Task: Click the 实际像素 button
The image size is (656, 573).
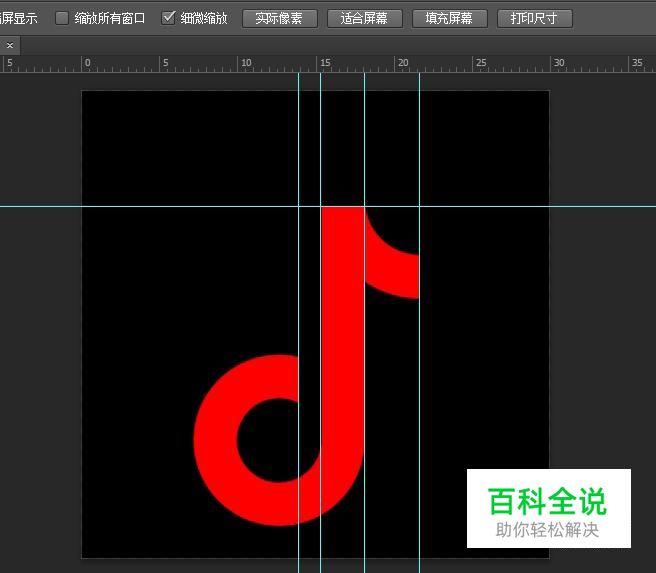Action: pos(279,18)
